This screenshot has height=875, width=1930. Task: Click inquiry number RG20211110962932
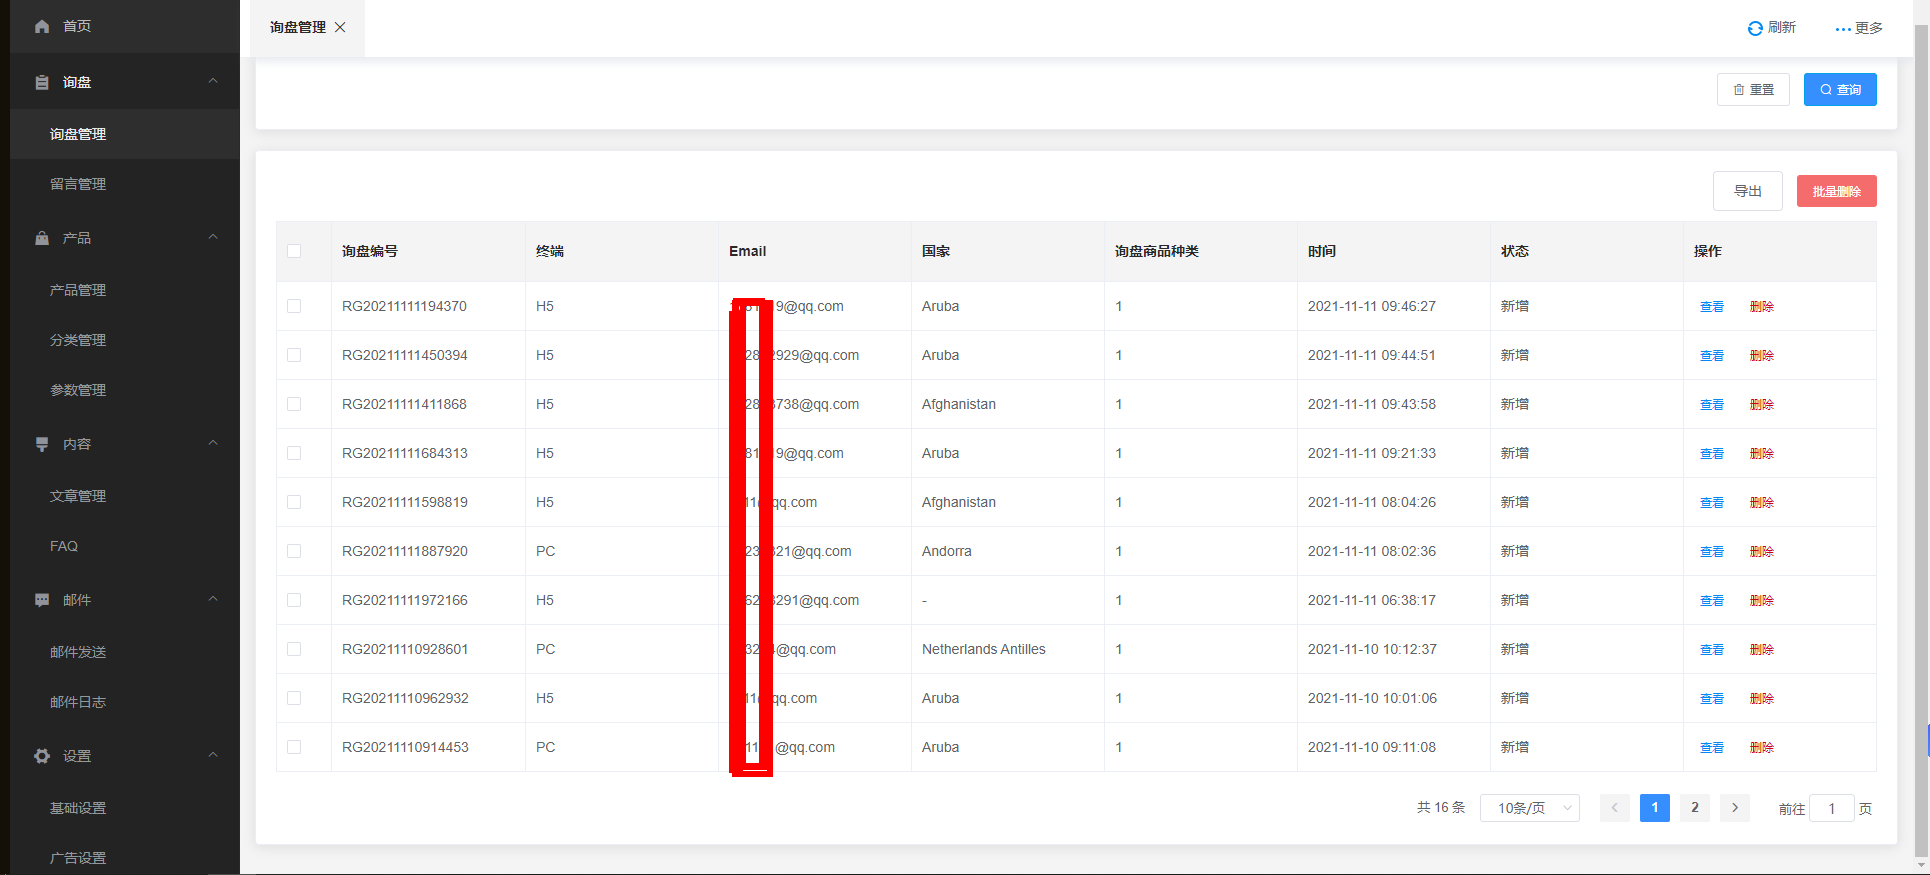(405, 698)
